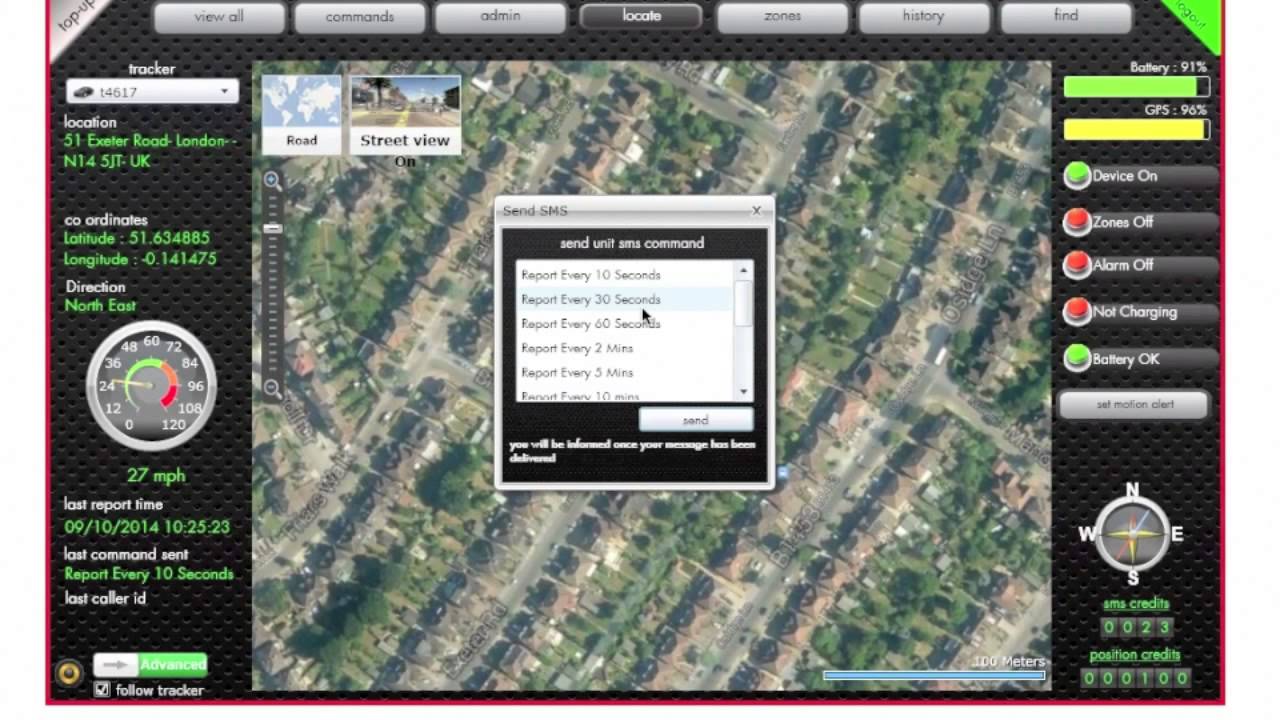Open the zones tab
The image size is (1280, 720).
pos(782,16)
